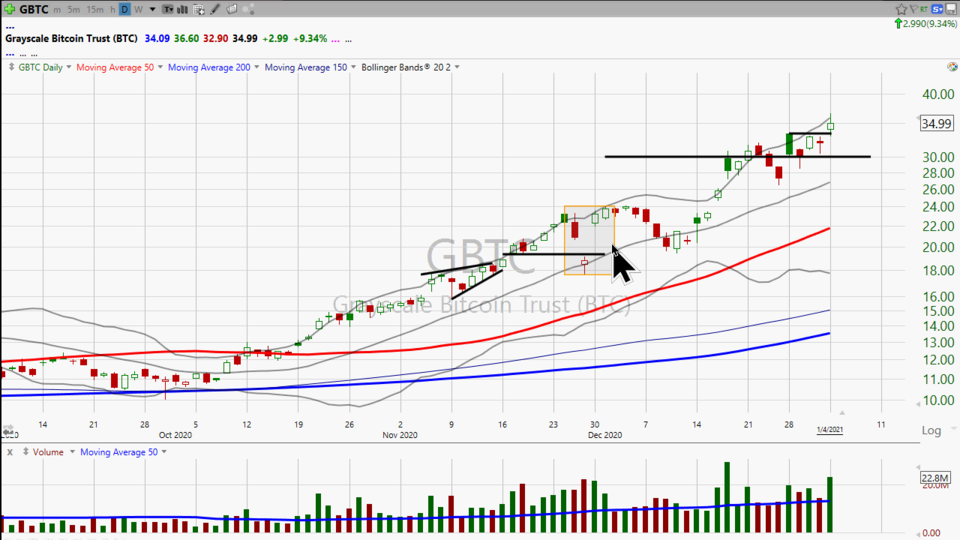Open the Volume plot dropdown arrow

pos(72,452)
